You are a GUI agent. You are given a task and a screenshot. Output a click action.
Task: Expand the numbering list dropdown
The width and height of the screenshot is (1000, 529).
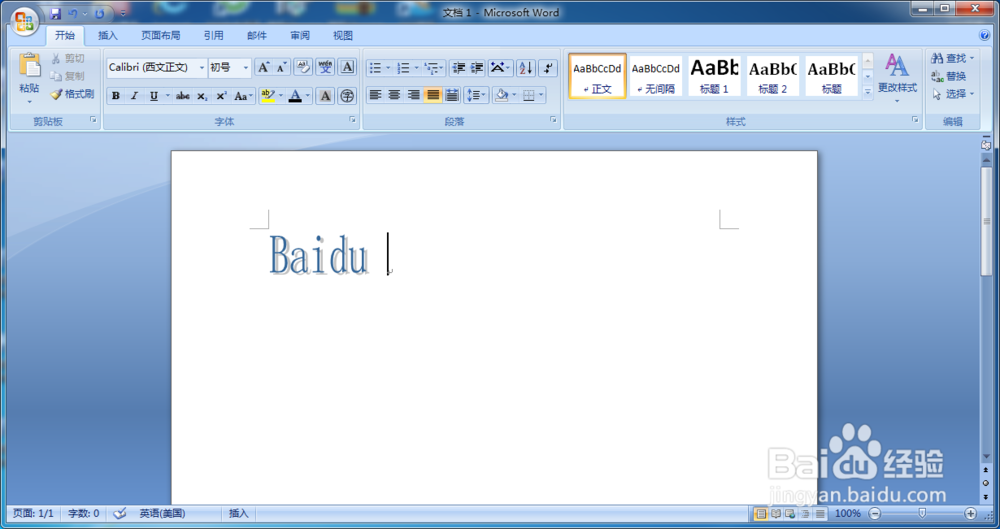coord(416,68)
